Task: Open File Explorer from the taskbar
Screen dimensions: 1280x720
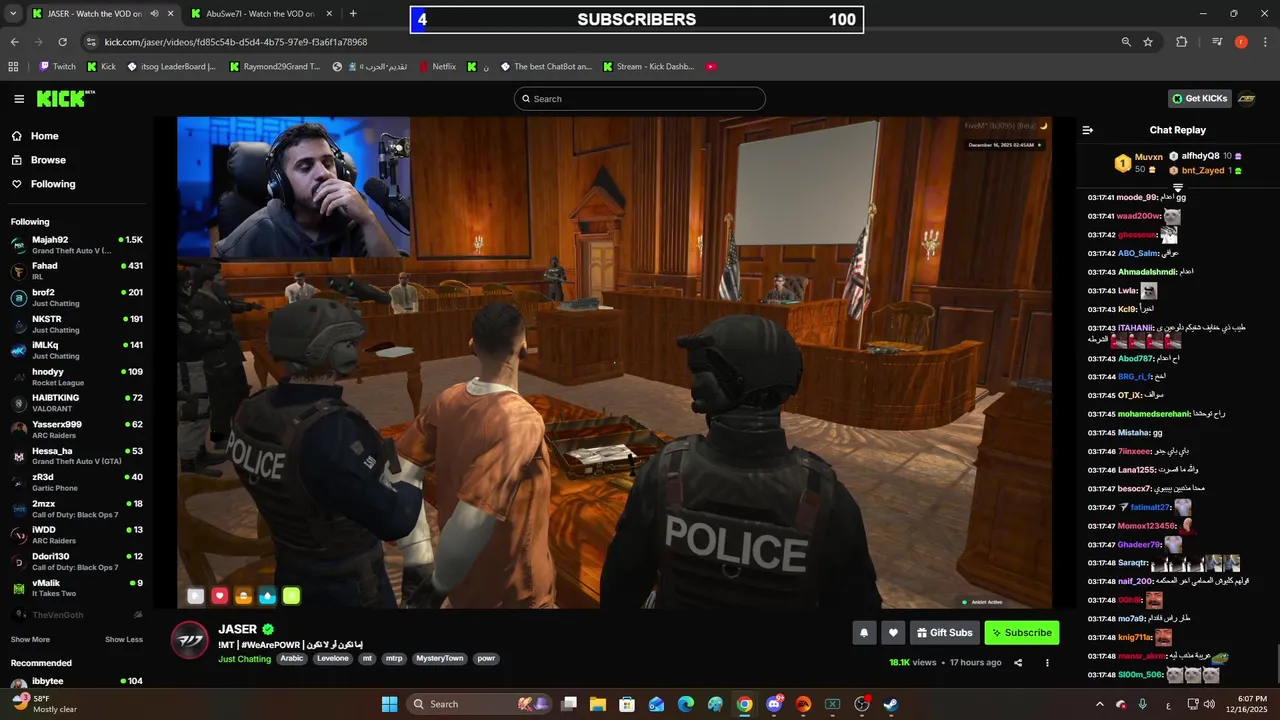Action: pos(597,704)
